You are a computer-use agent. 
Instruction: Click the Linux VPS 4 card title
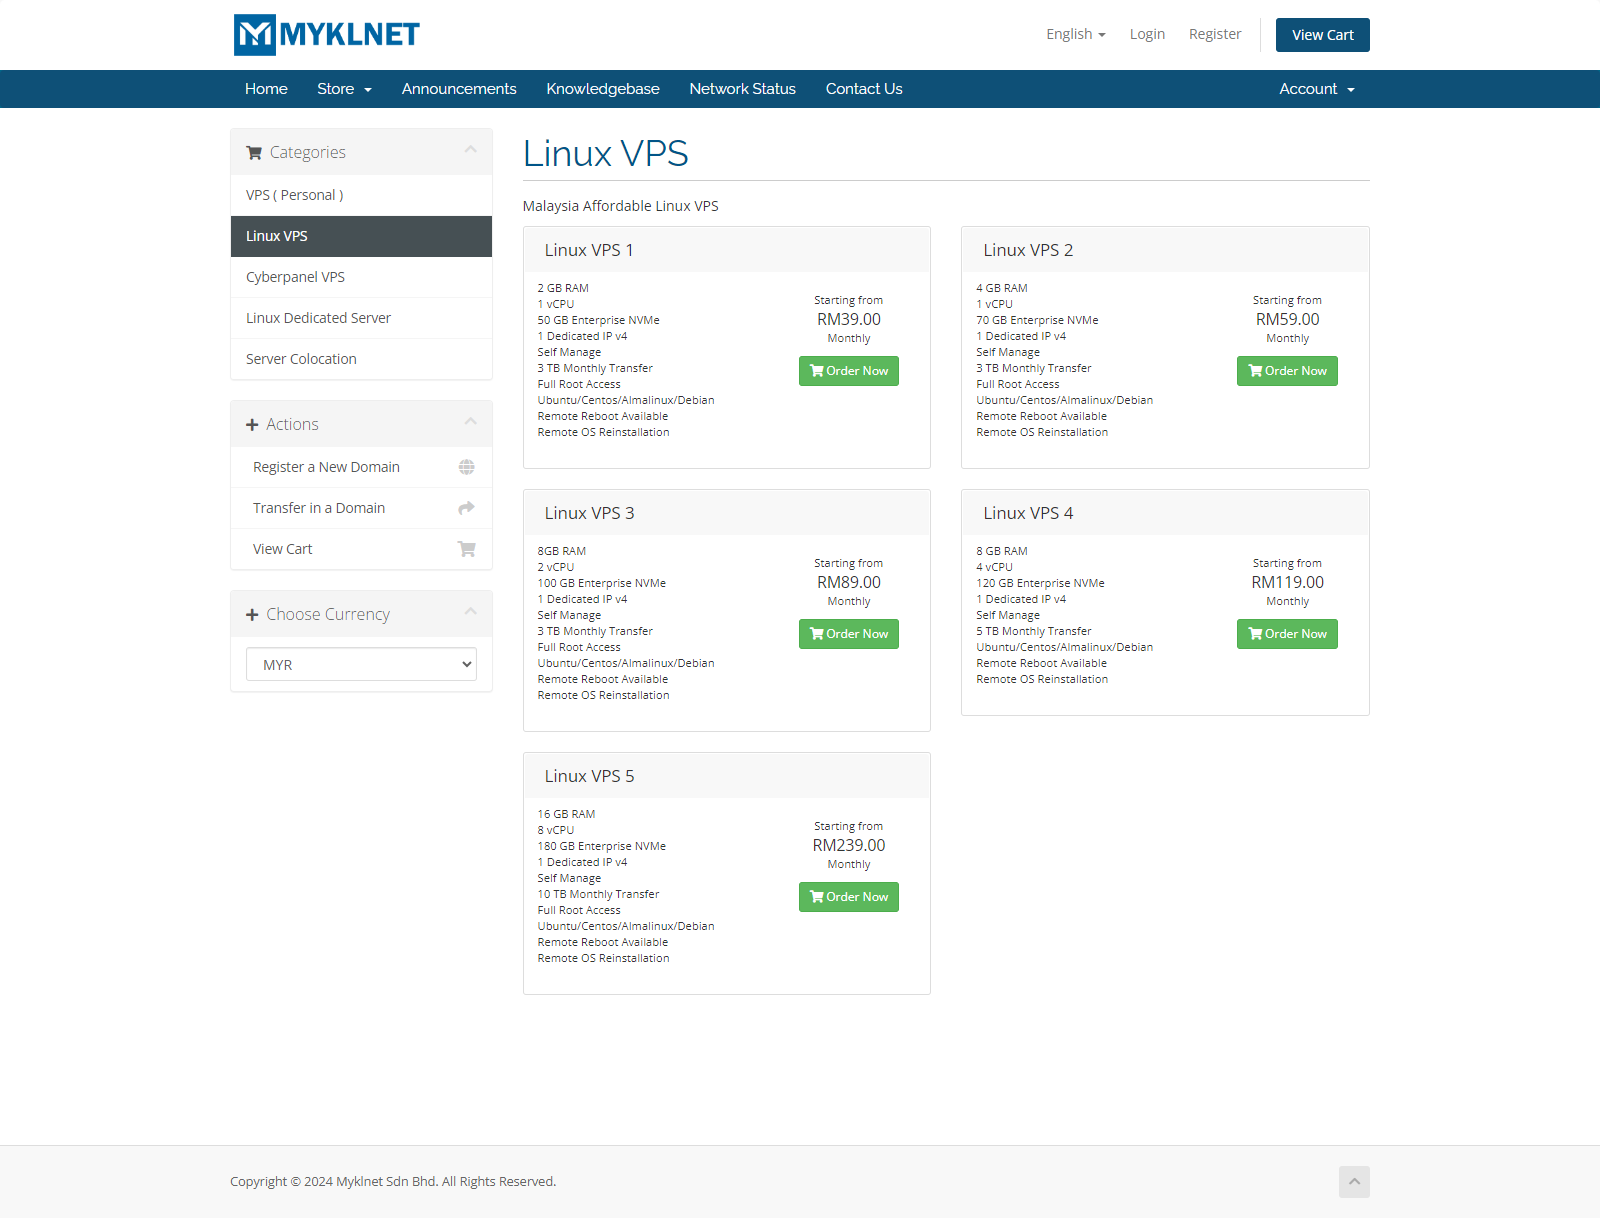[1028, 513]
